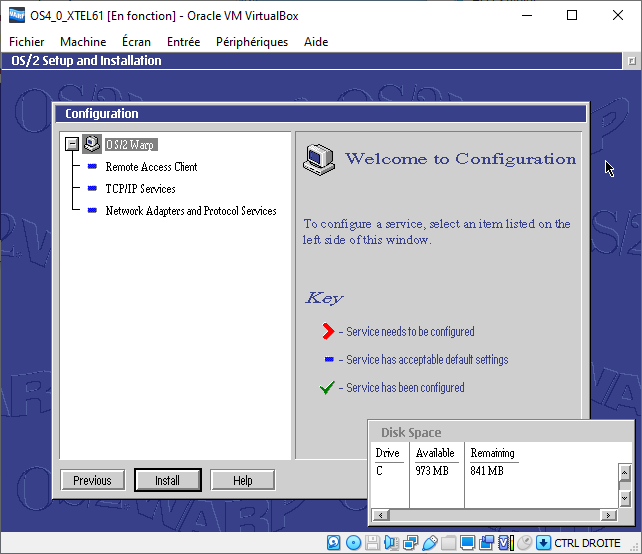Click the optical disc status icon

point(354,543)
